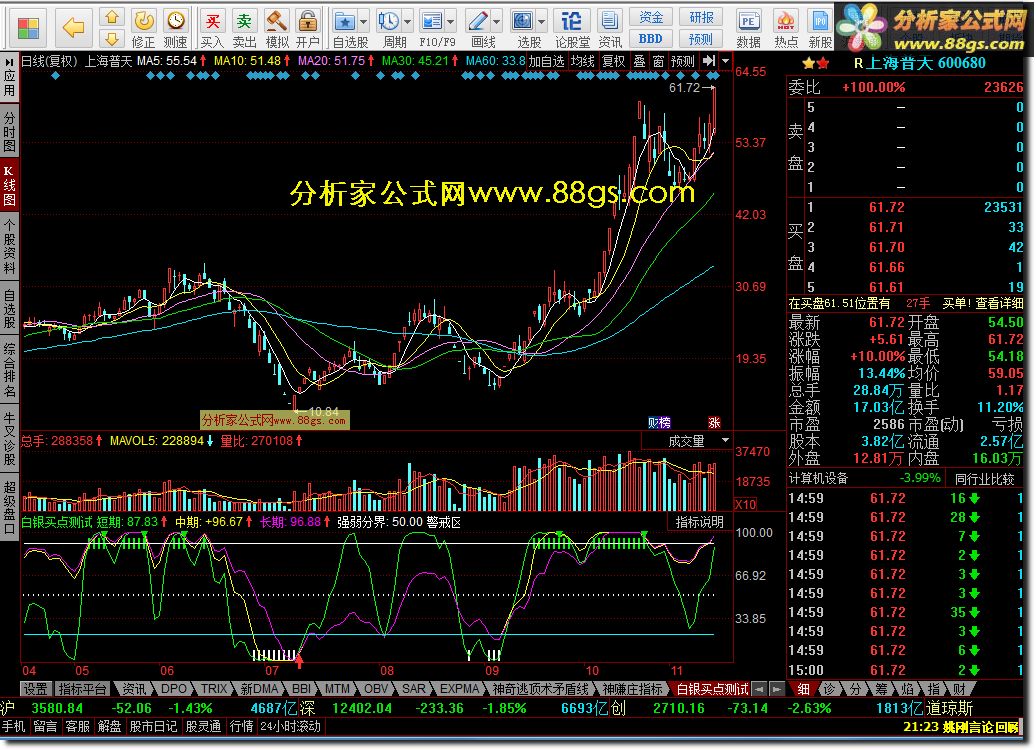Expand the 画线 drawing dropdown arrow
The width and height of the screenshot is (1036, 750).
(x=496, y=22)
